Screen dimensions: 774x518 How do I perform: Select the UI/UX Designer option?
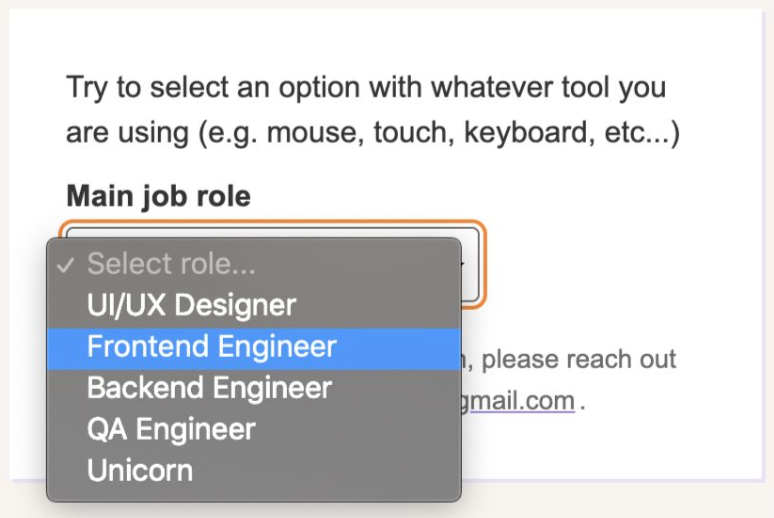tap(191, 305)
